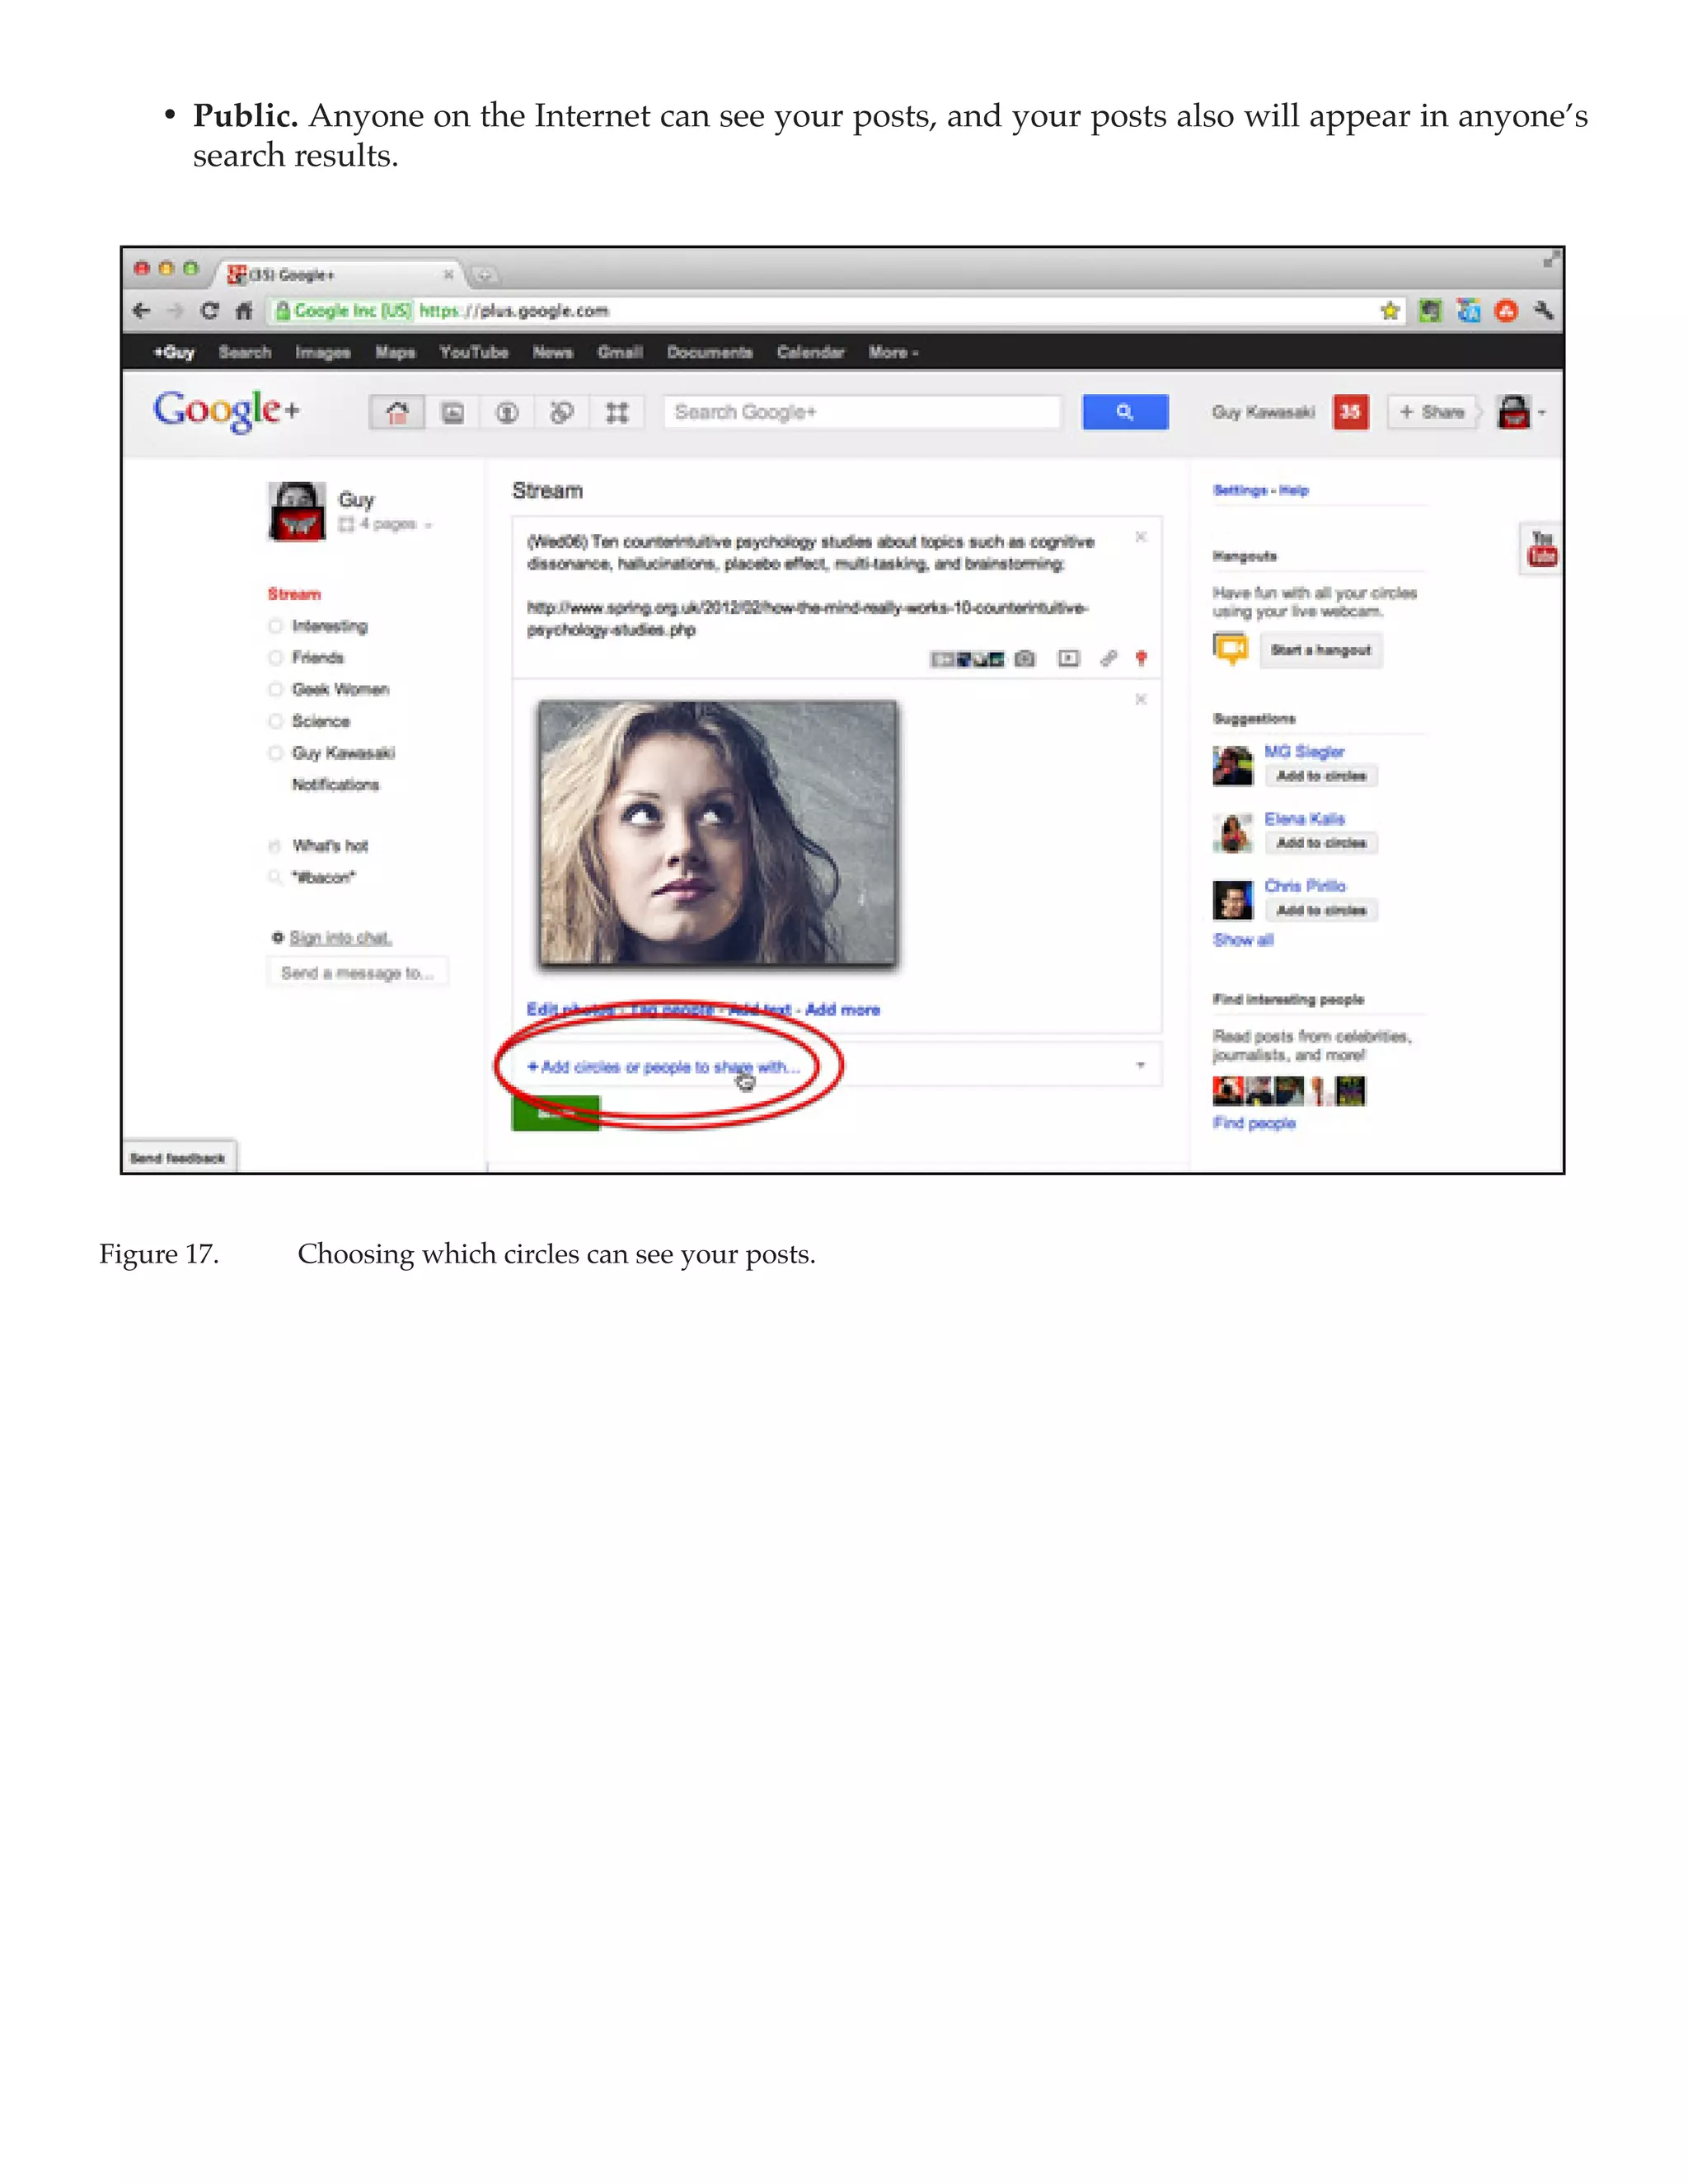1688x2184 pixels.
Task: Click the Send a message to field
Action: click(x=357, y=972)
